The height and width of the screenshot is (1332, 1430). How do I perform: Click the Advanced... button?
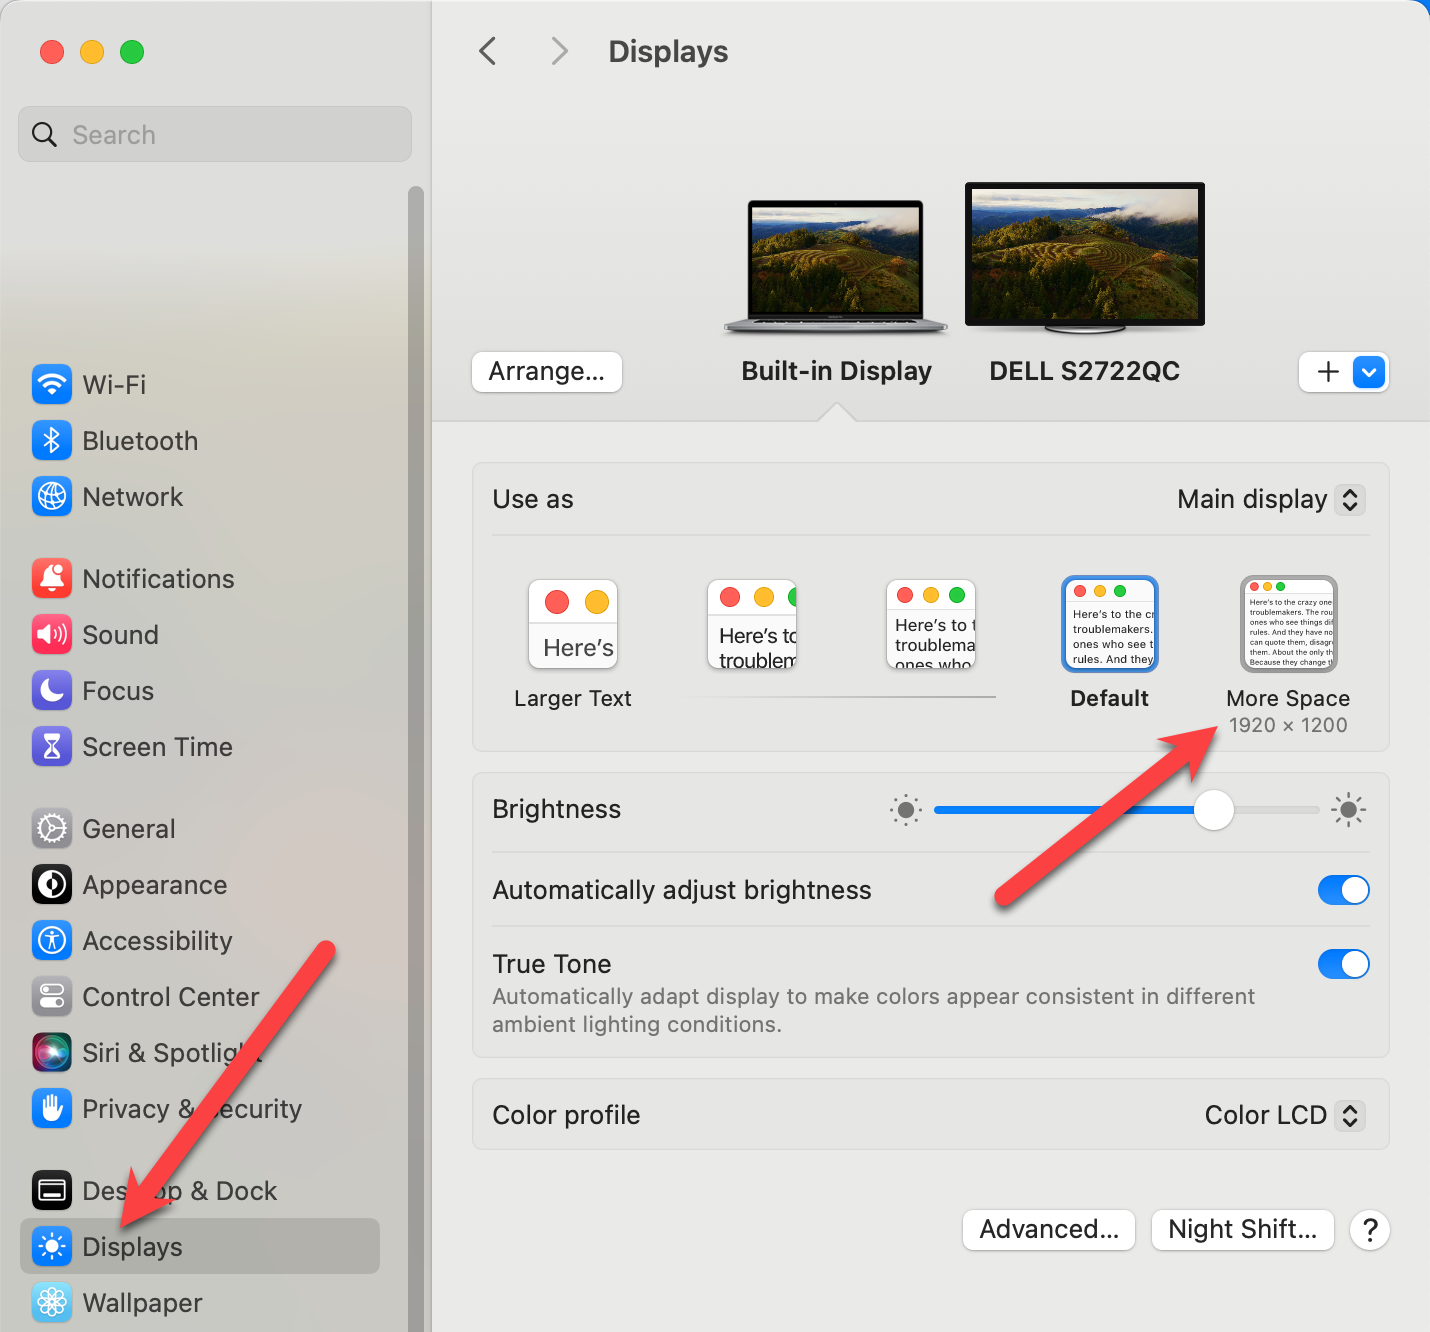(x=1048, y=1229)
